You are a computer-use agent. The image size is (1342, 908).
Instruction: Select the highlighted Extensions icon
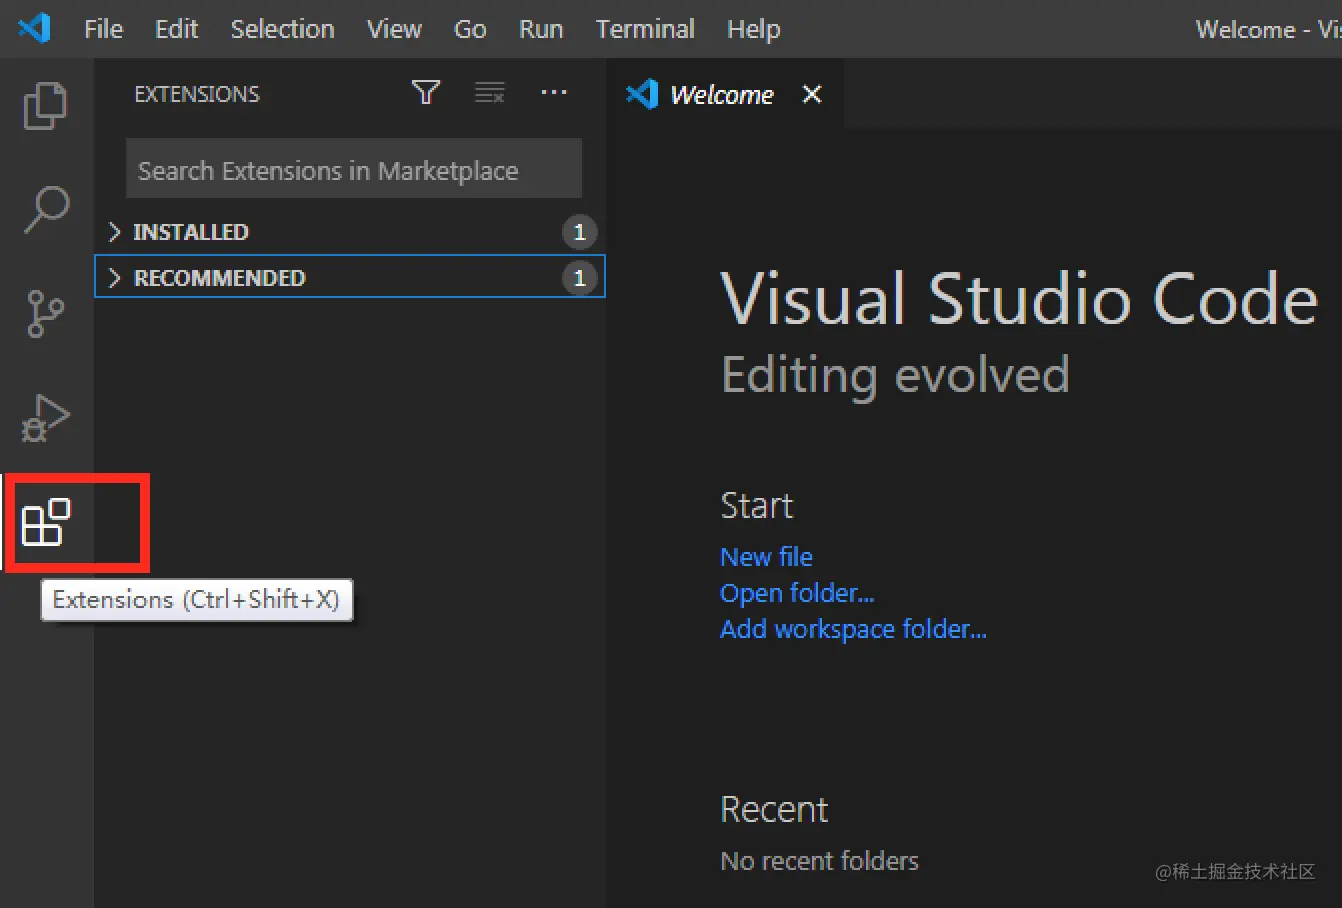coord(45,523)
